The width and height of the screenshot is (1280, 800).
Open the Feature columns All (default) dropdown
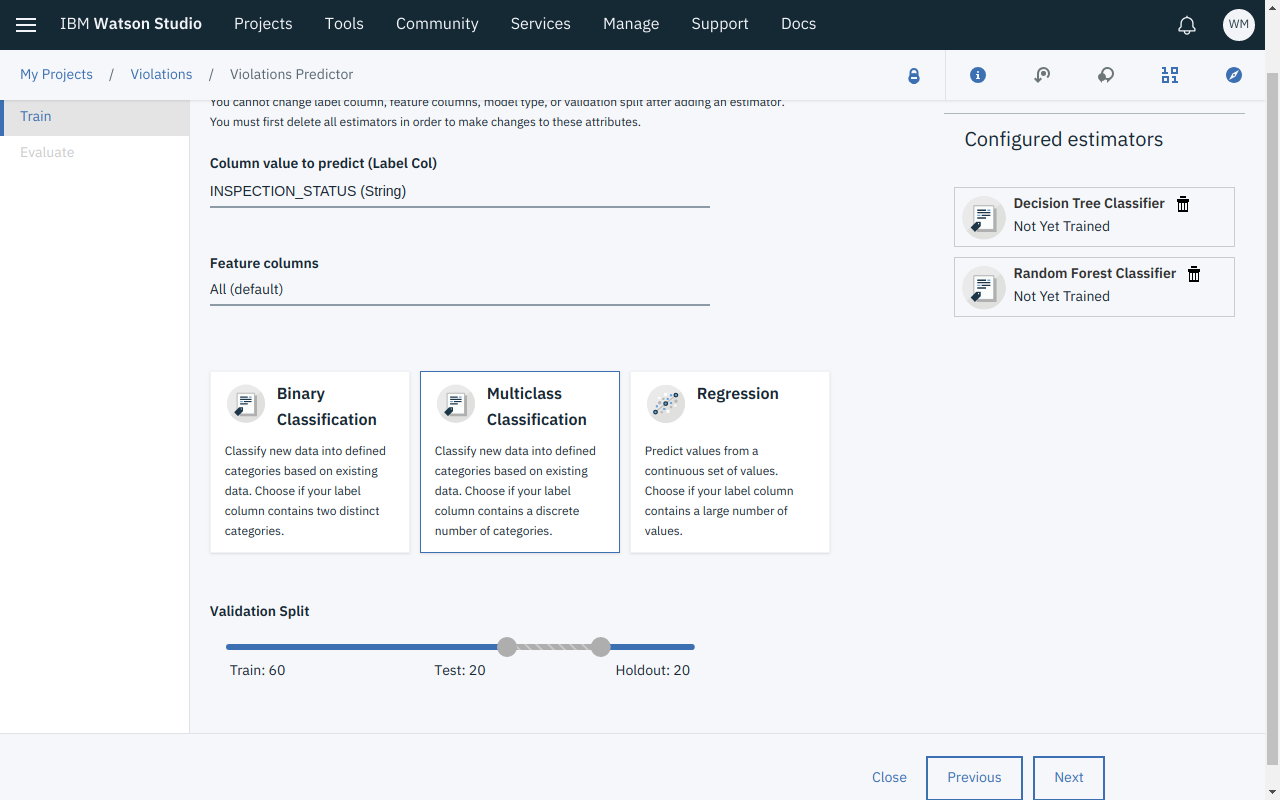tap(460, 289)
